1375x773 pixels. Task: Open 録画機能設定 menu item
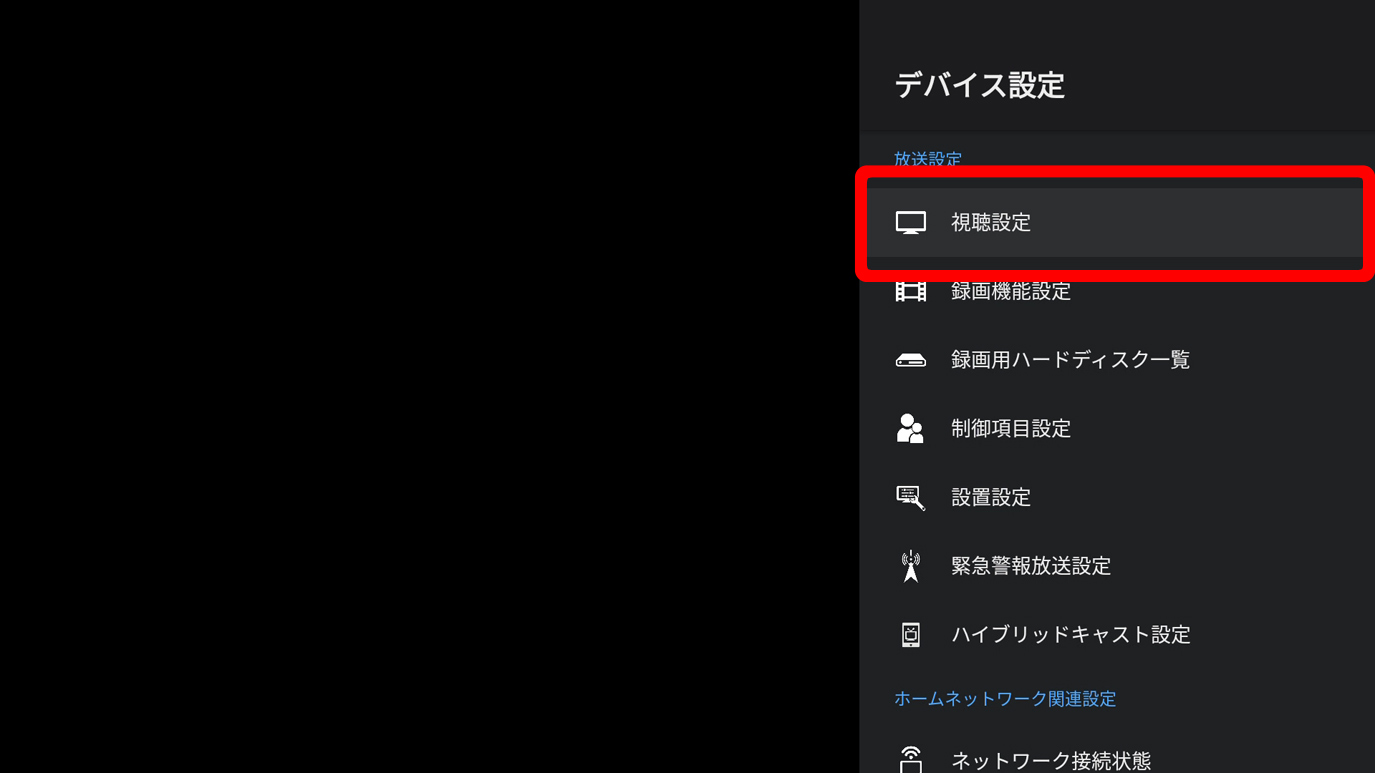[1117, 291]
